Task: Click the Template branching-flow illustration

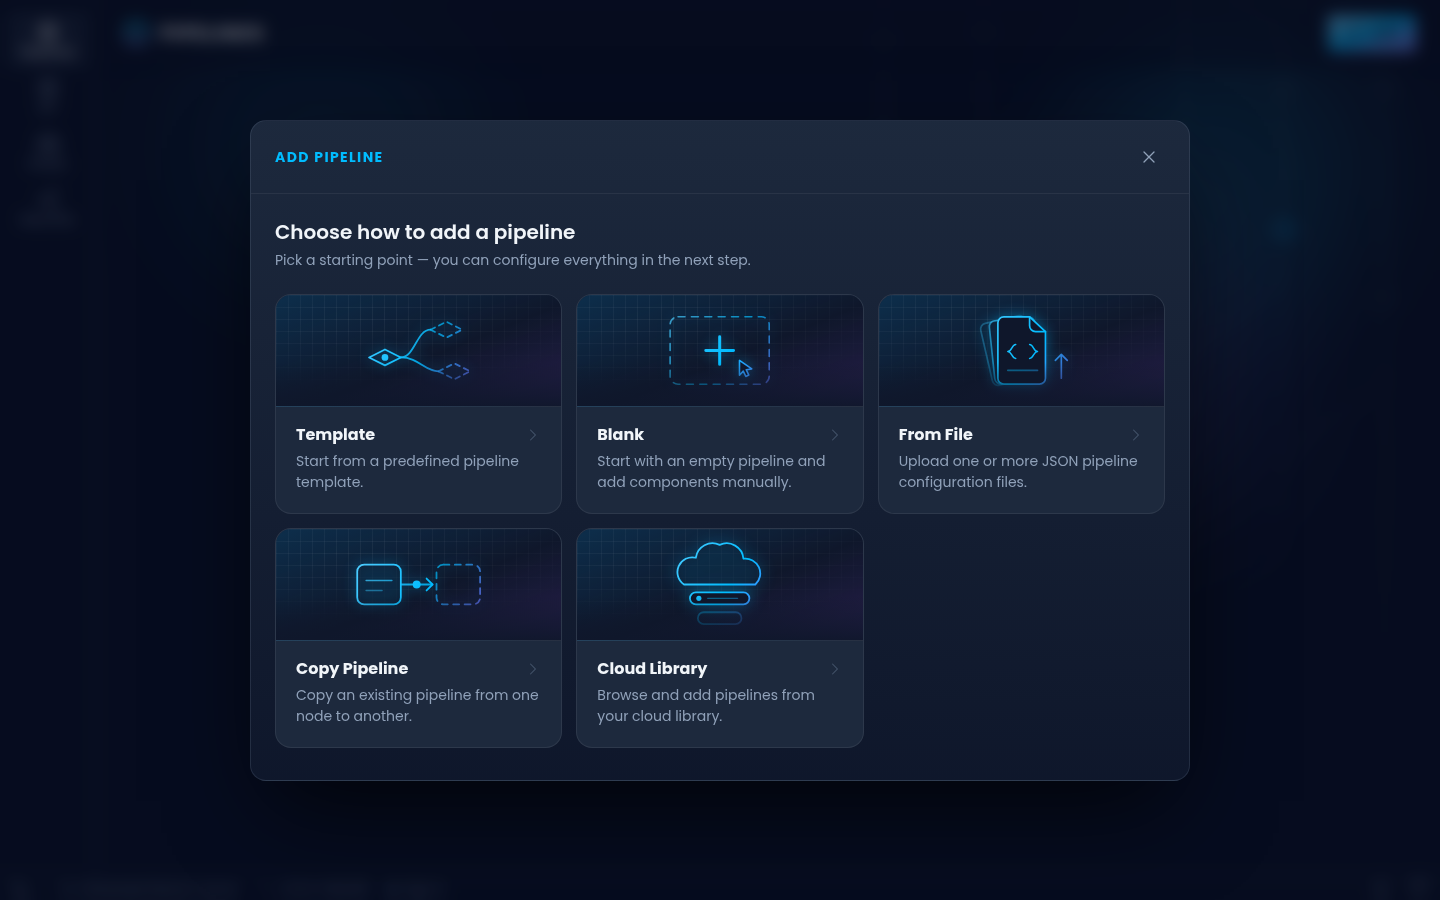Action: pyautogui.click(x=419, y=350)
